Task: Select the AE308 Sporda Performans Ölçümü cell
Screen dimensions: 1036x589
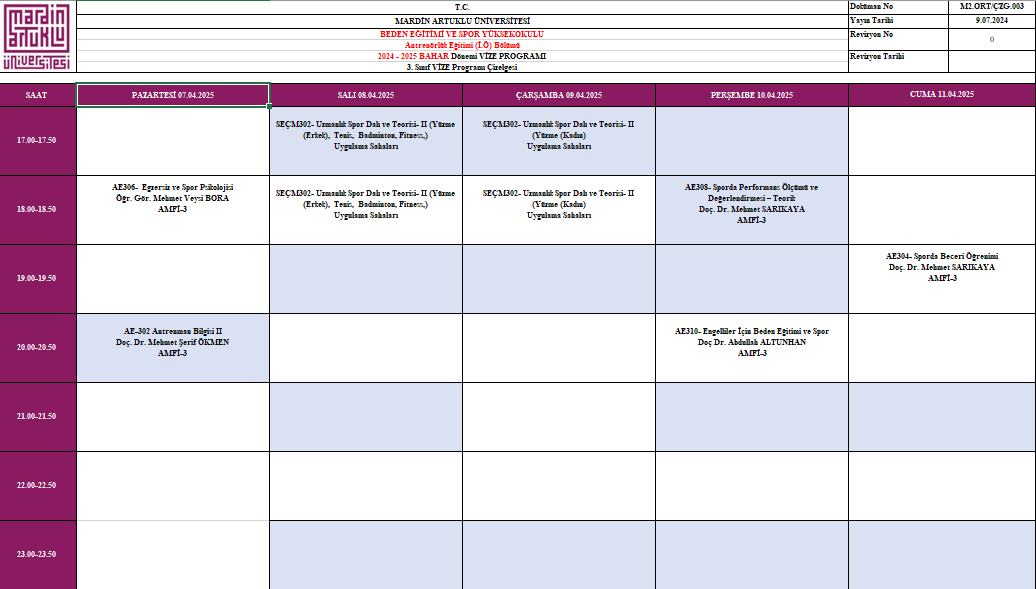Action: pos(752,210)
